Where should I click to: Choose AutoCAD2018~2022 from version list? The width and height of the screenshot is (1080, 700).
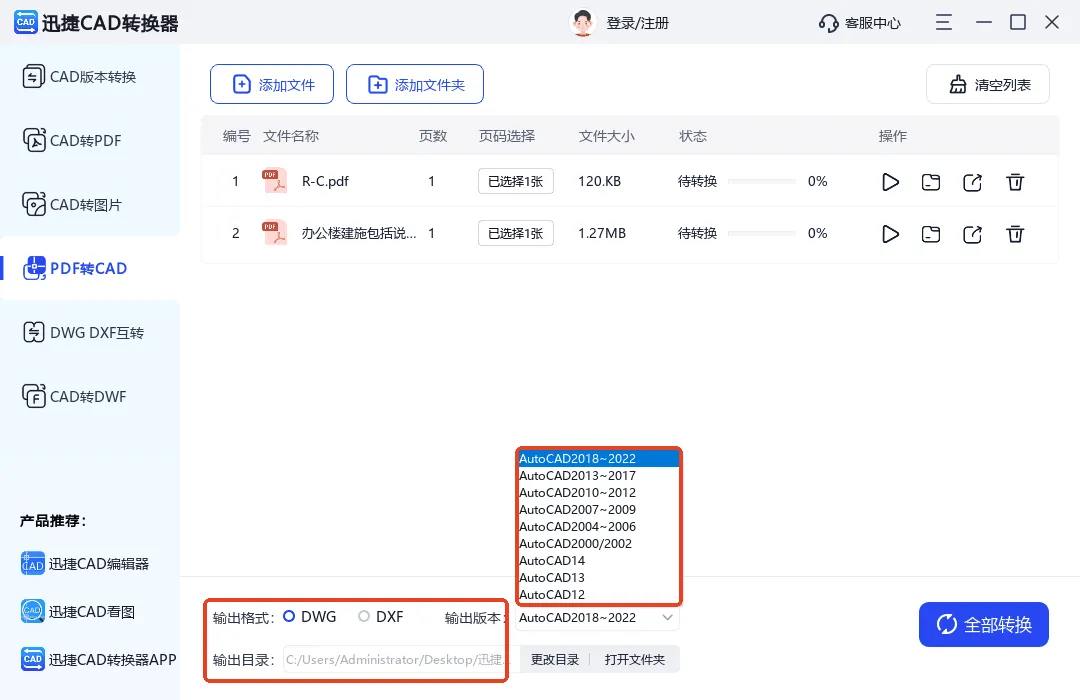coord(598,459)
